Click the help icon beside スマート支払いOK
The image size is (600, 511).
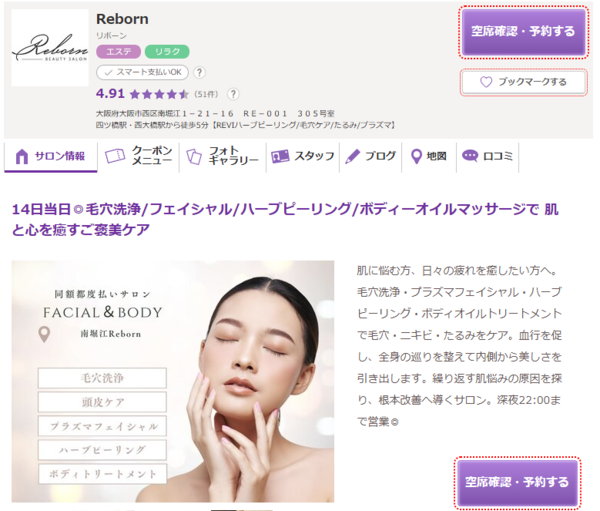point(199,72)
